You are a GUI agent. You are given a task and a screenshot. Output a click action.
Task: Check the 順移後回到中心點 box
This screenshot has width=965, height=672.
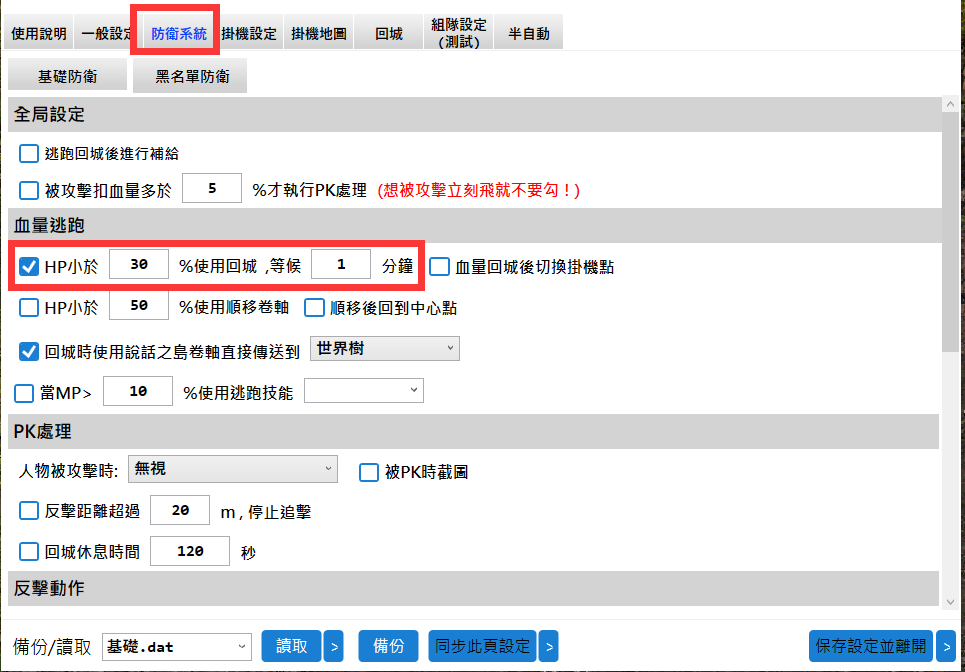314,308
